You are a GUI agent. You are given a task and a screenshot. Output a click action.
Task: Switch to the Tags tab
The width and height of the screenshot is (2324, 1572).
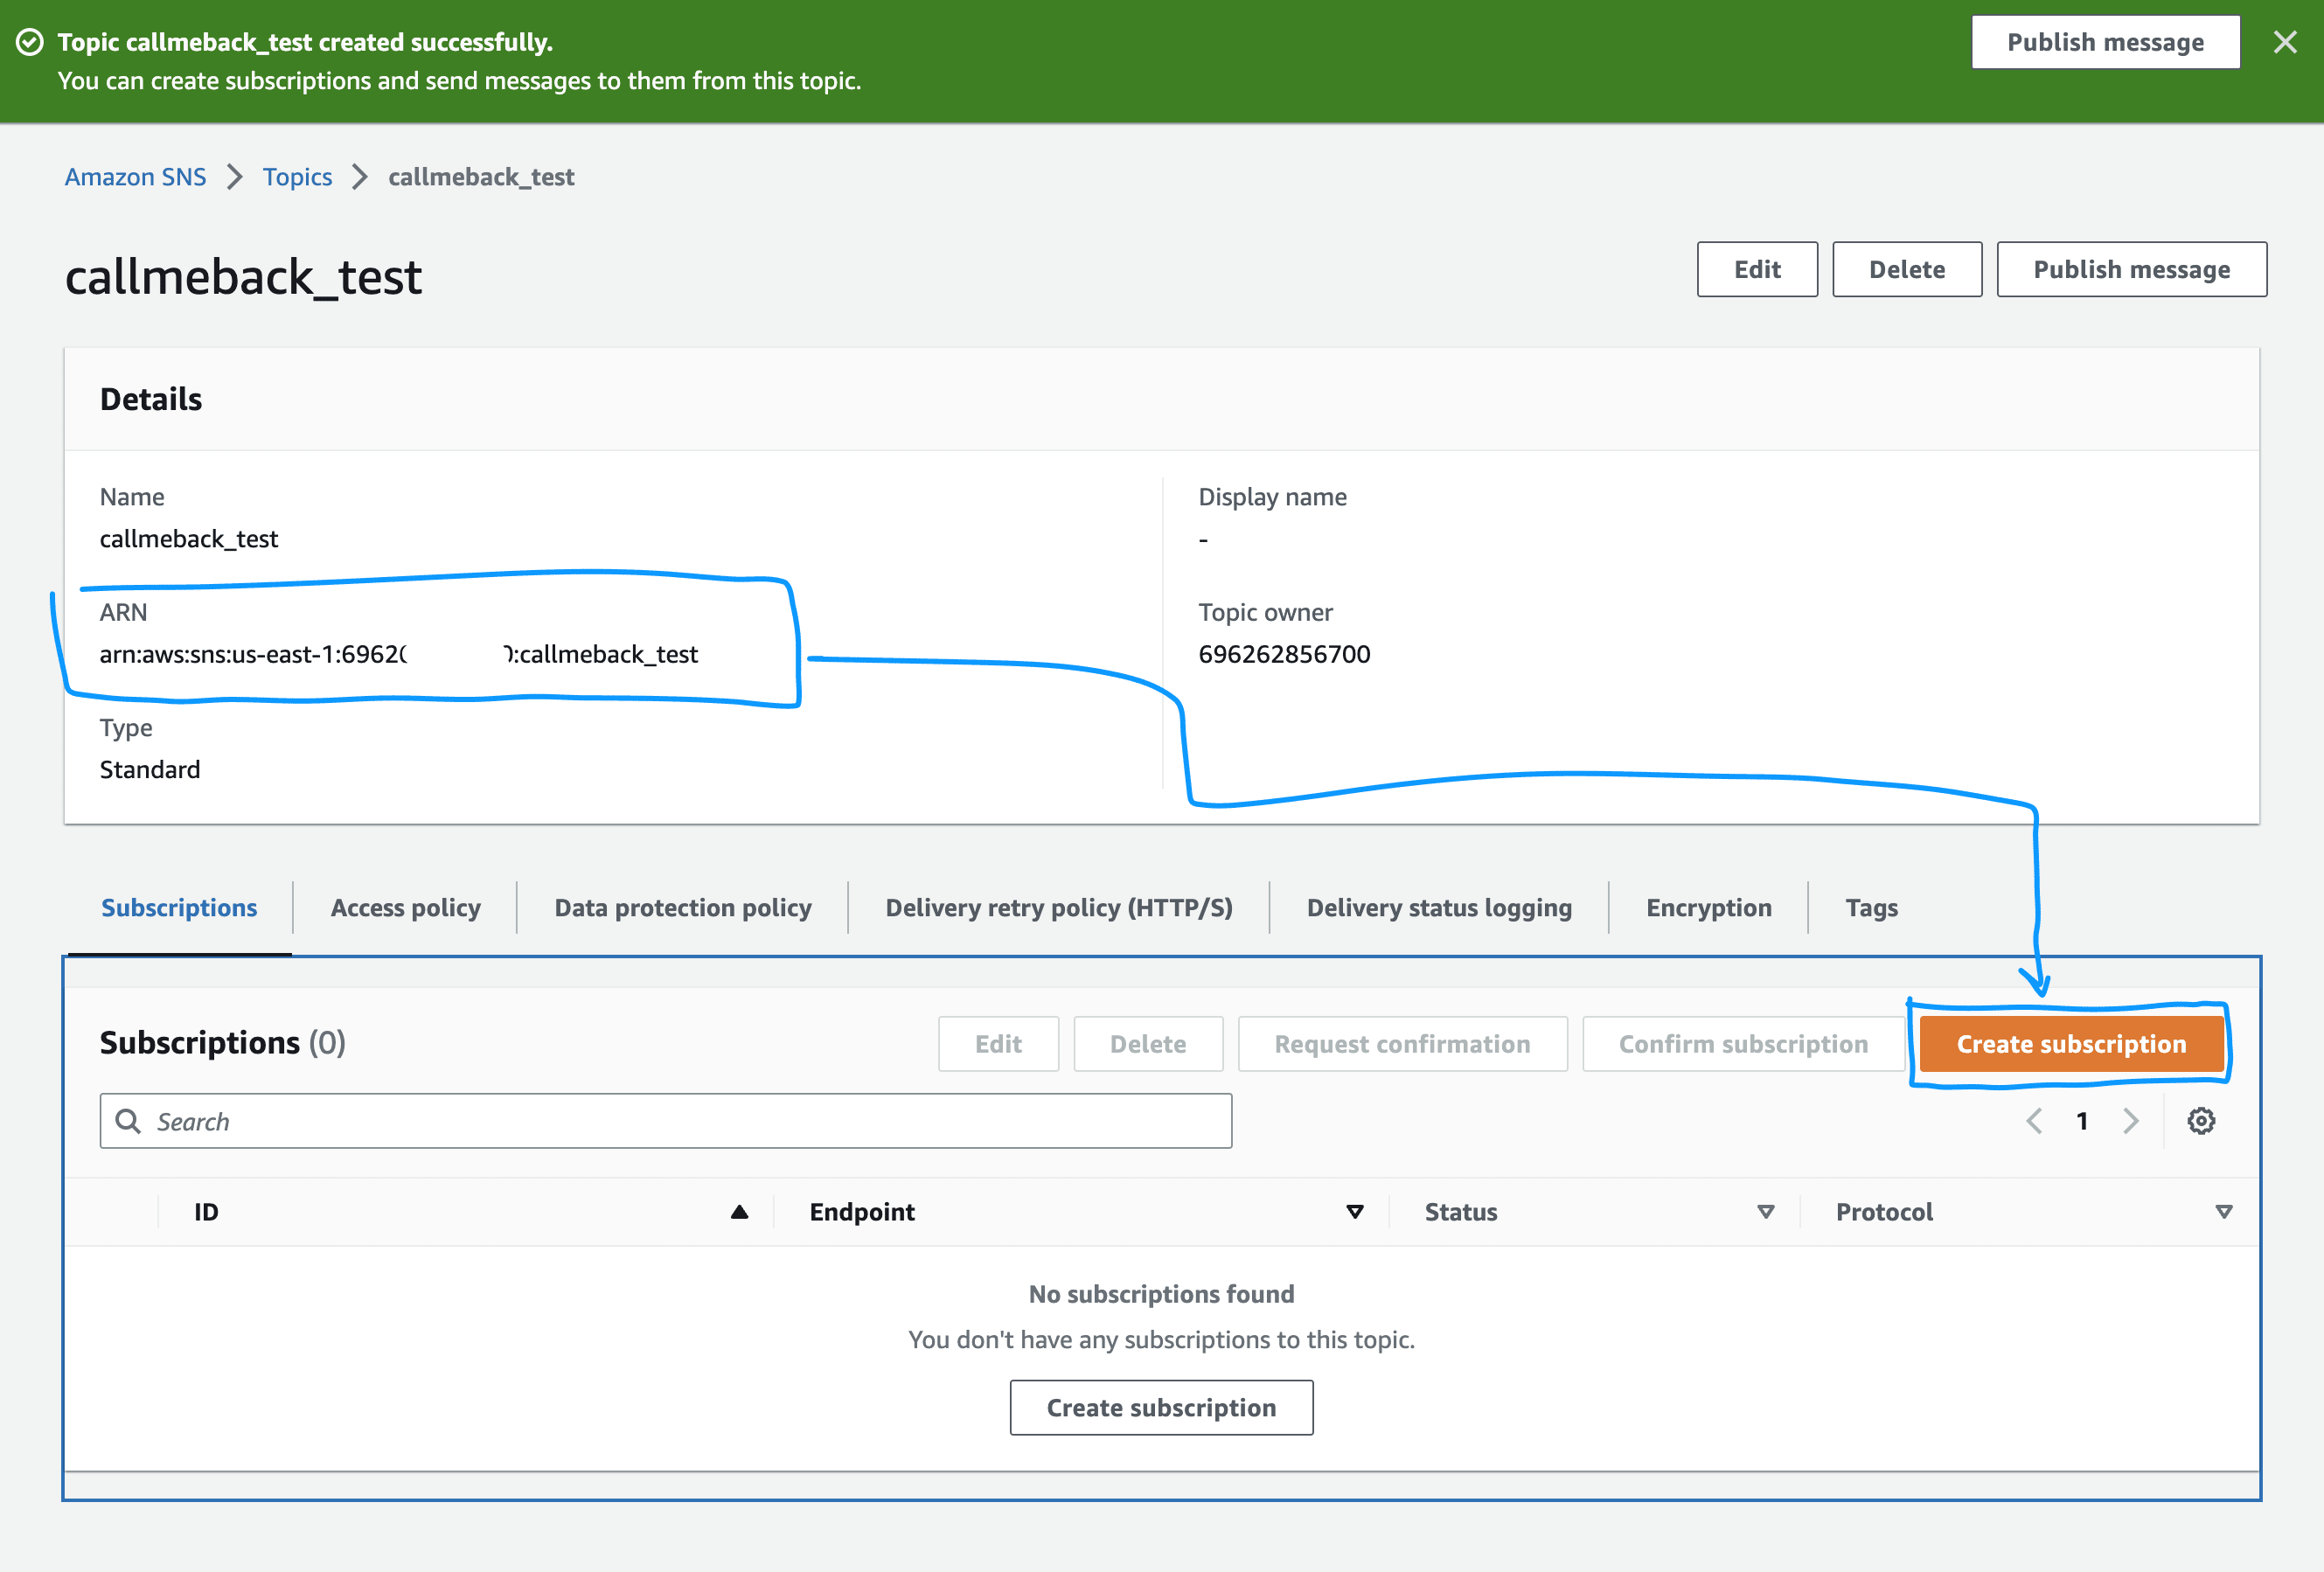click(x=1871, y=908)
